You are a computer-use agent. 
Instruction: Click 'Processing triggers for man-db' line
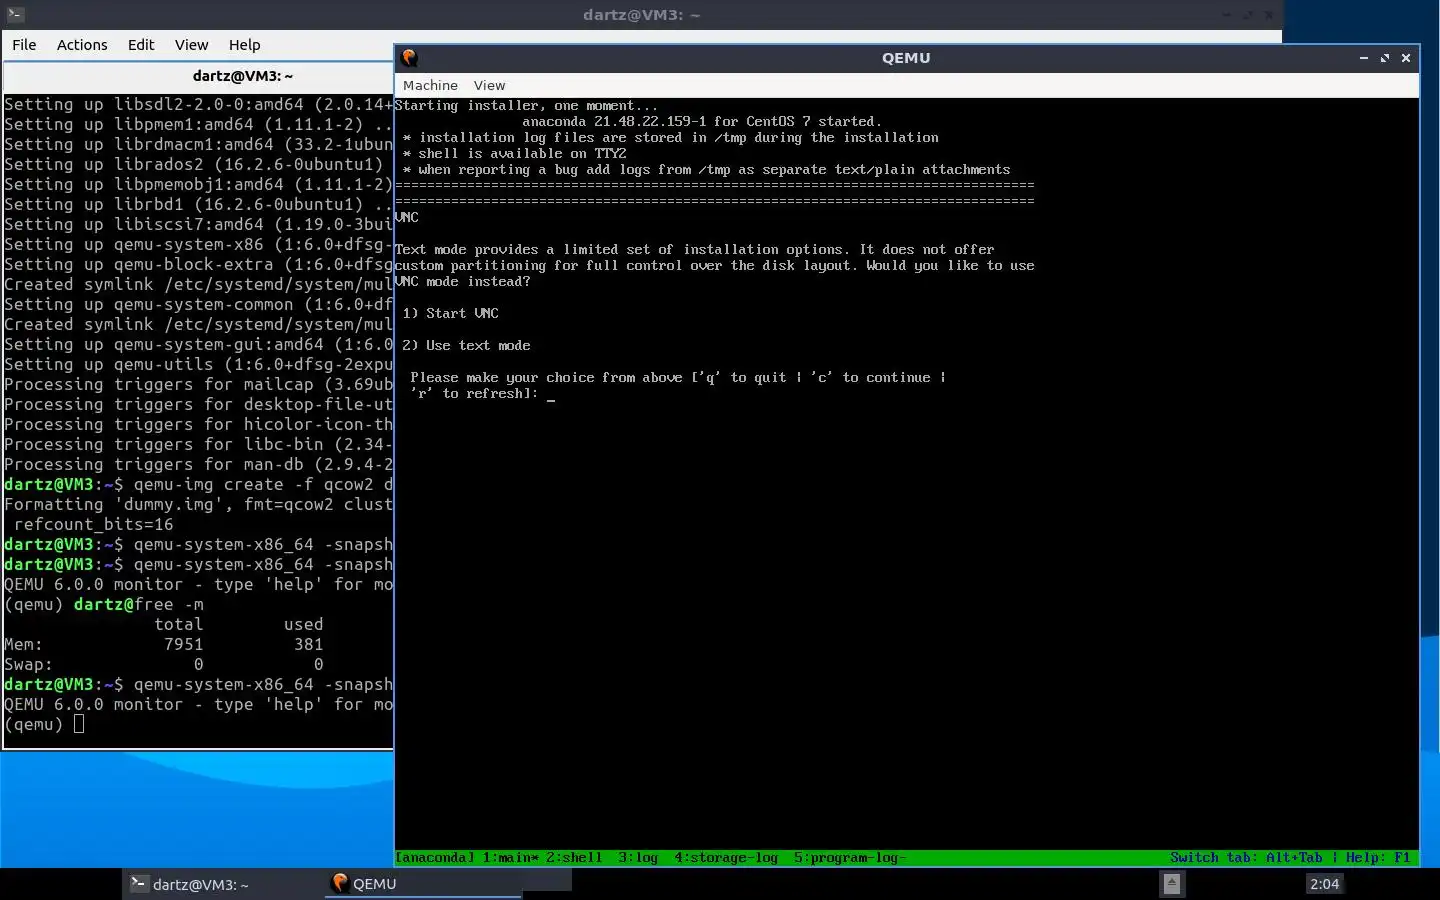pyautogui.click(x=198, y=464)
